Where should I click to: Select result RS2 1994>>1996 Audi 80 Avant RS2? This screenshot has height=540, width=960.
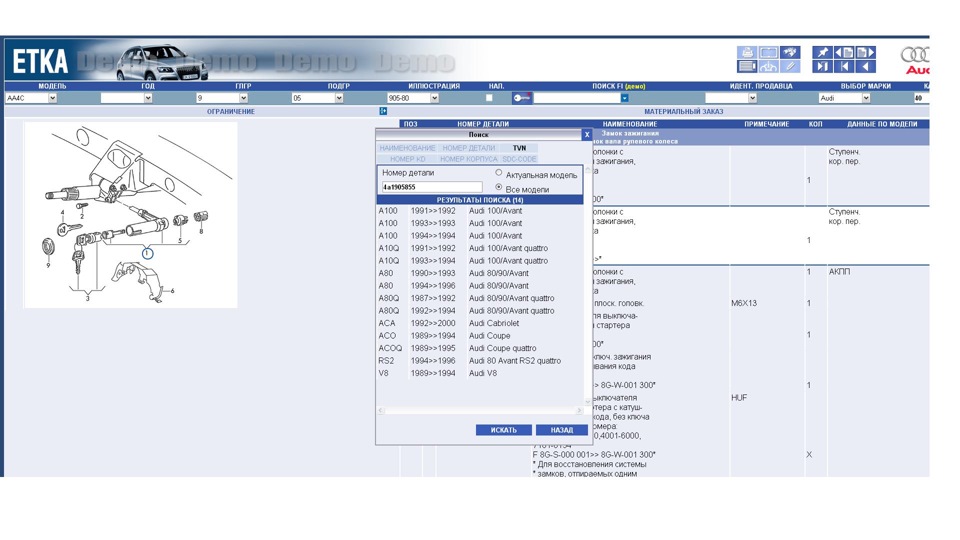coord(479,361)
